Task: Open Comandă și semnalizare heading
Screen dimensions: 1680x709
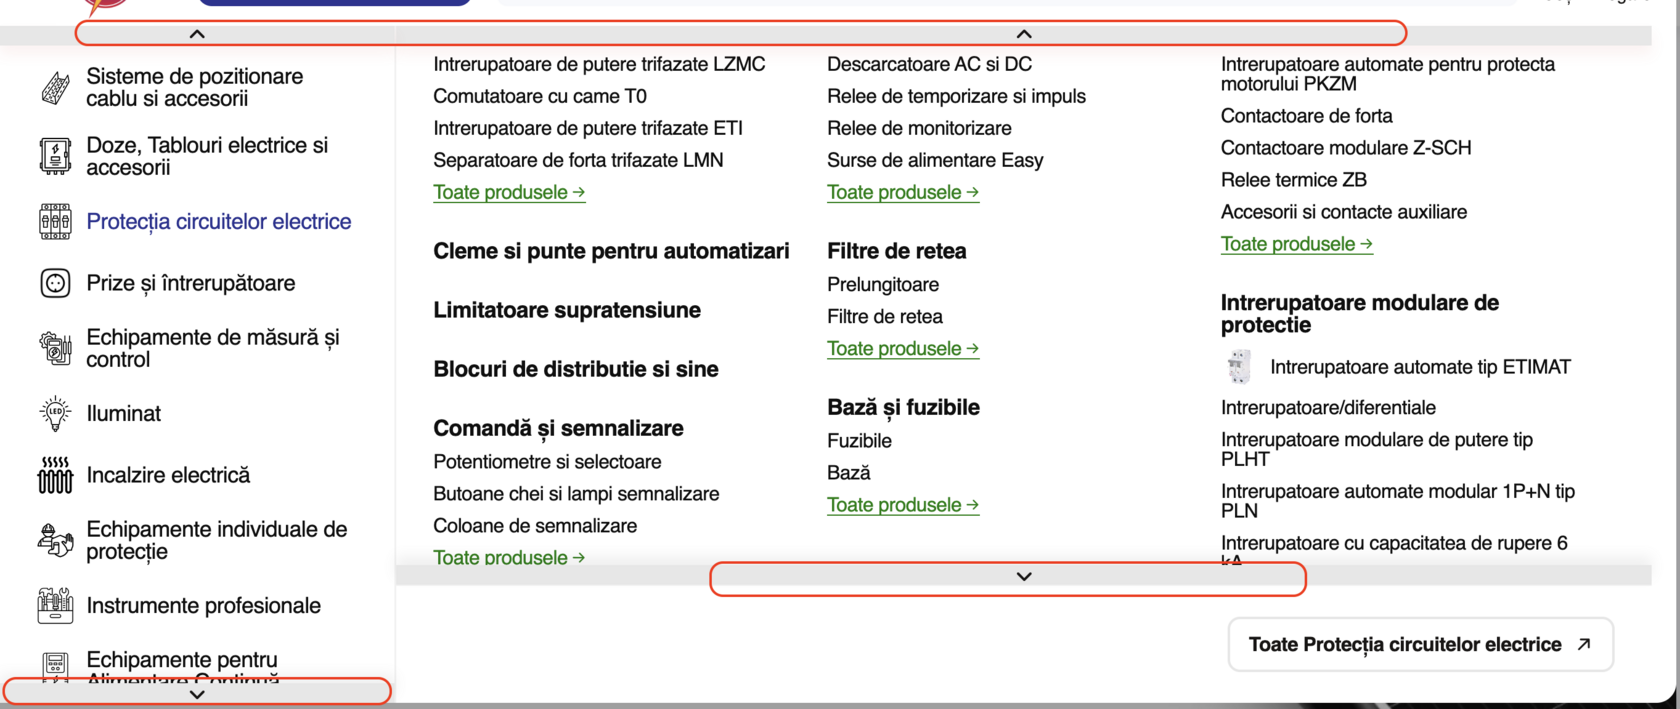Action: (558, 428)
